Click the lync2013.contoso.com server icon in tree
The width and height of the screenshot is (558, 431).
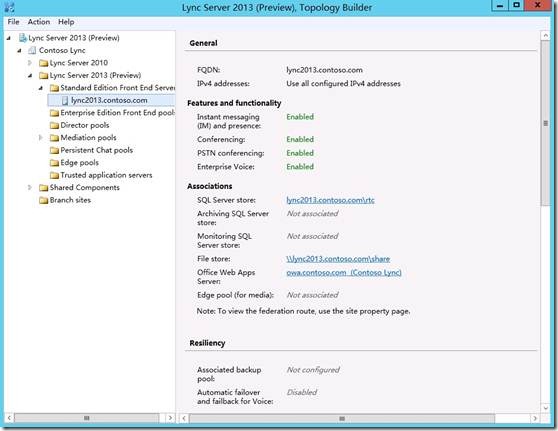pos(65,101)
